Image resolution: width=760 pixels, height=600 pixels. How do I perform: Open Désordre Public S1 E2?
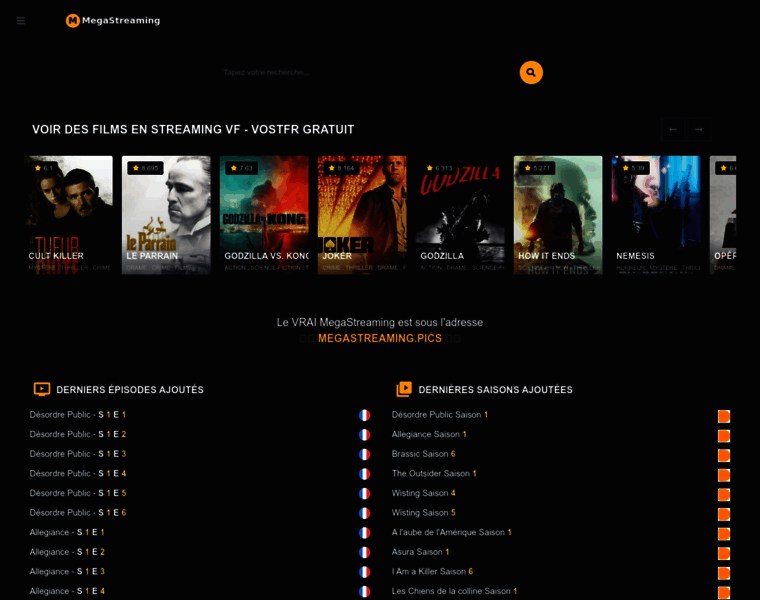point(78,434)
